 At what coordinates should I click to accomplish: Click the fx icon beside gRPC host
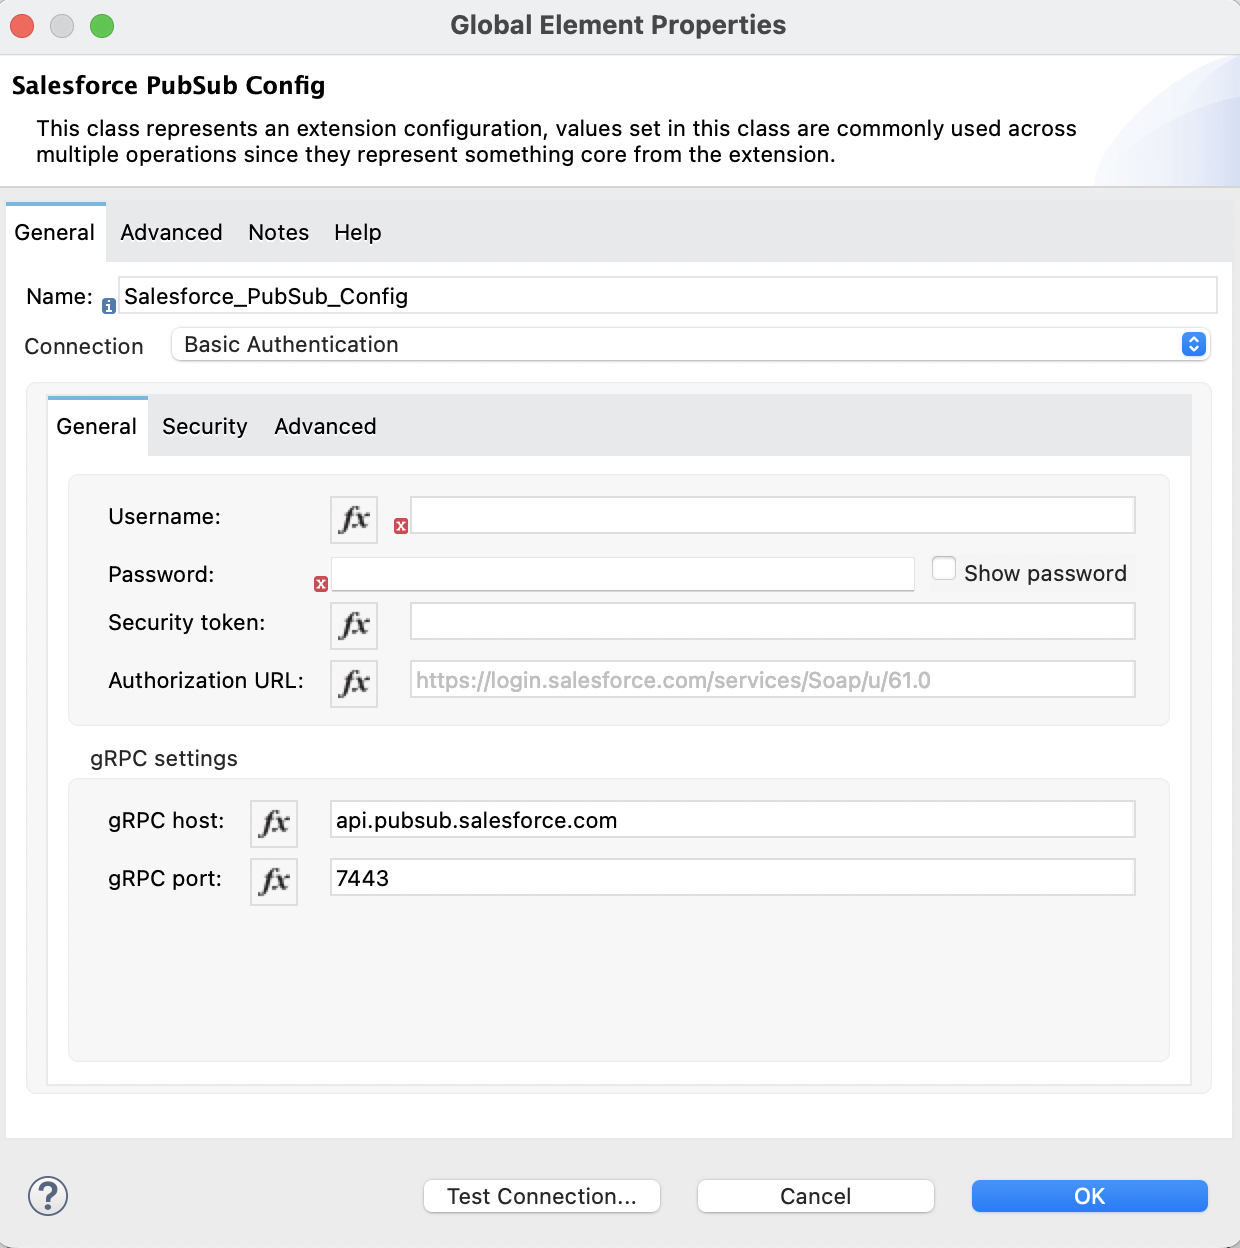pos(273,823)
